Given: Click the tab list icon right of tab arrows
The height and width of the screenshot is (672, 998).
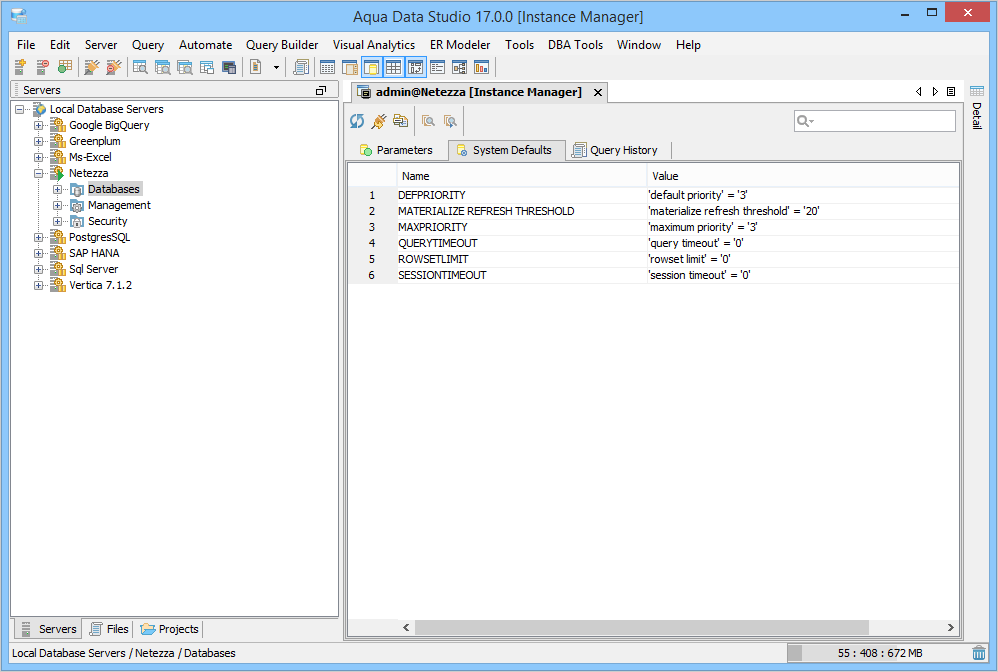Looking at the screenshot, I should [x=951, y=92].
